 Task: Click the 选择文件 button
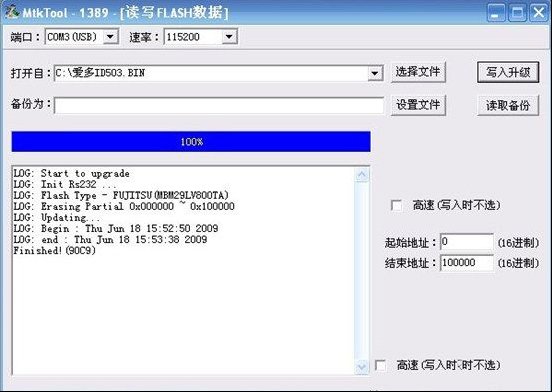point(418,72)
